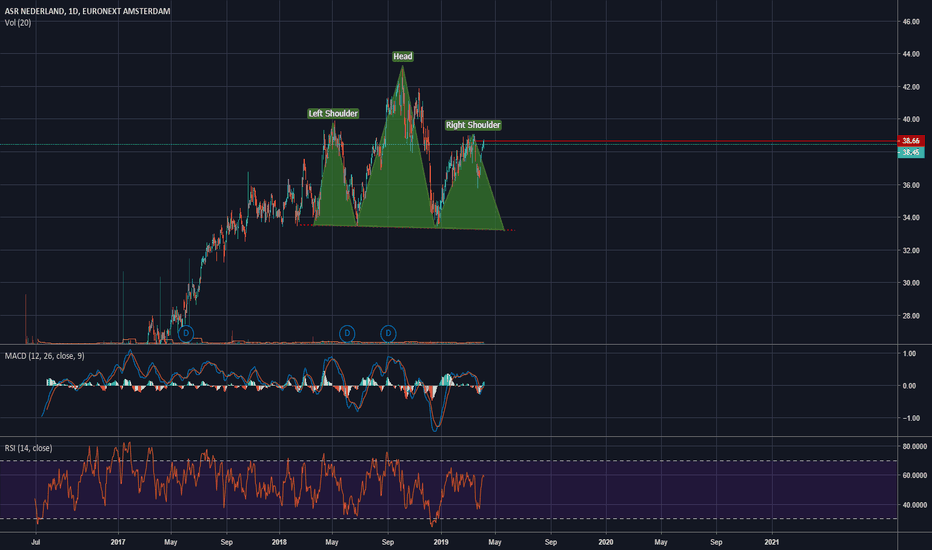Viewport: 932px width, 550px height.
Task: Click the 32.00 price axis value
Action: [x=911, y=250]
